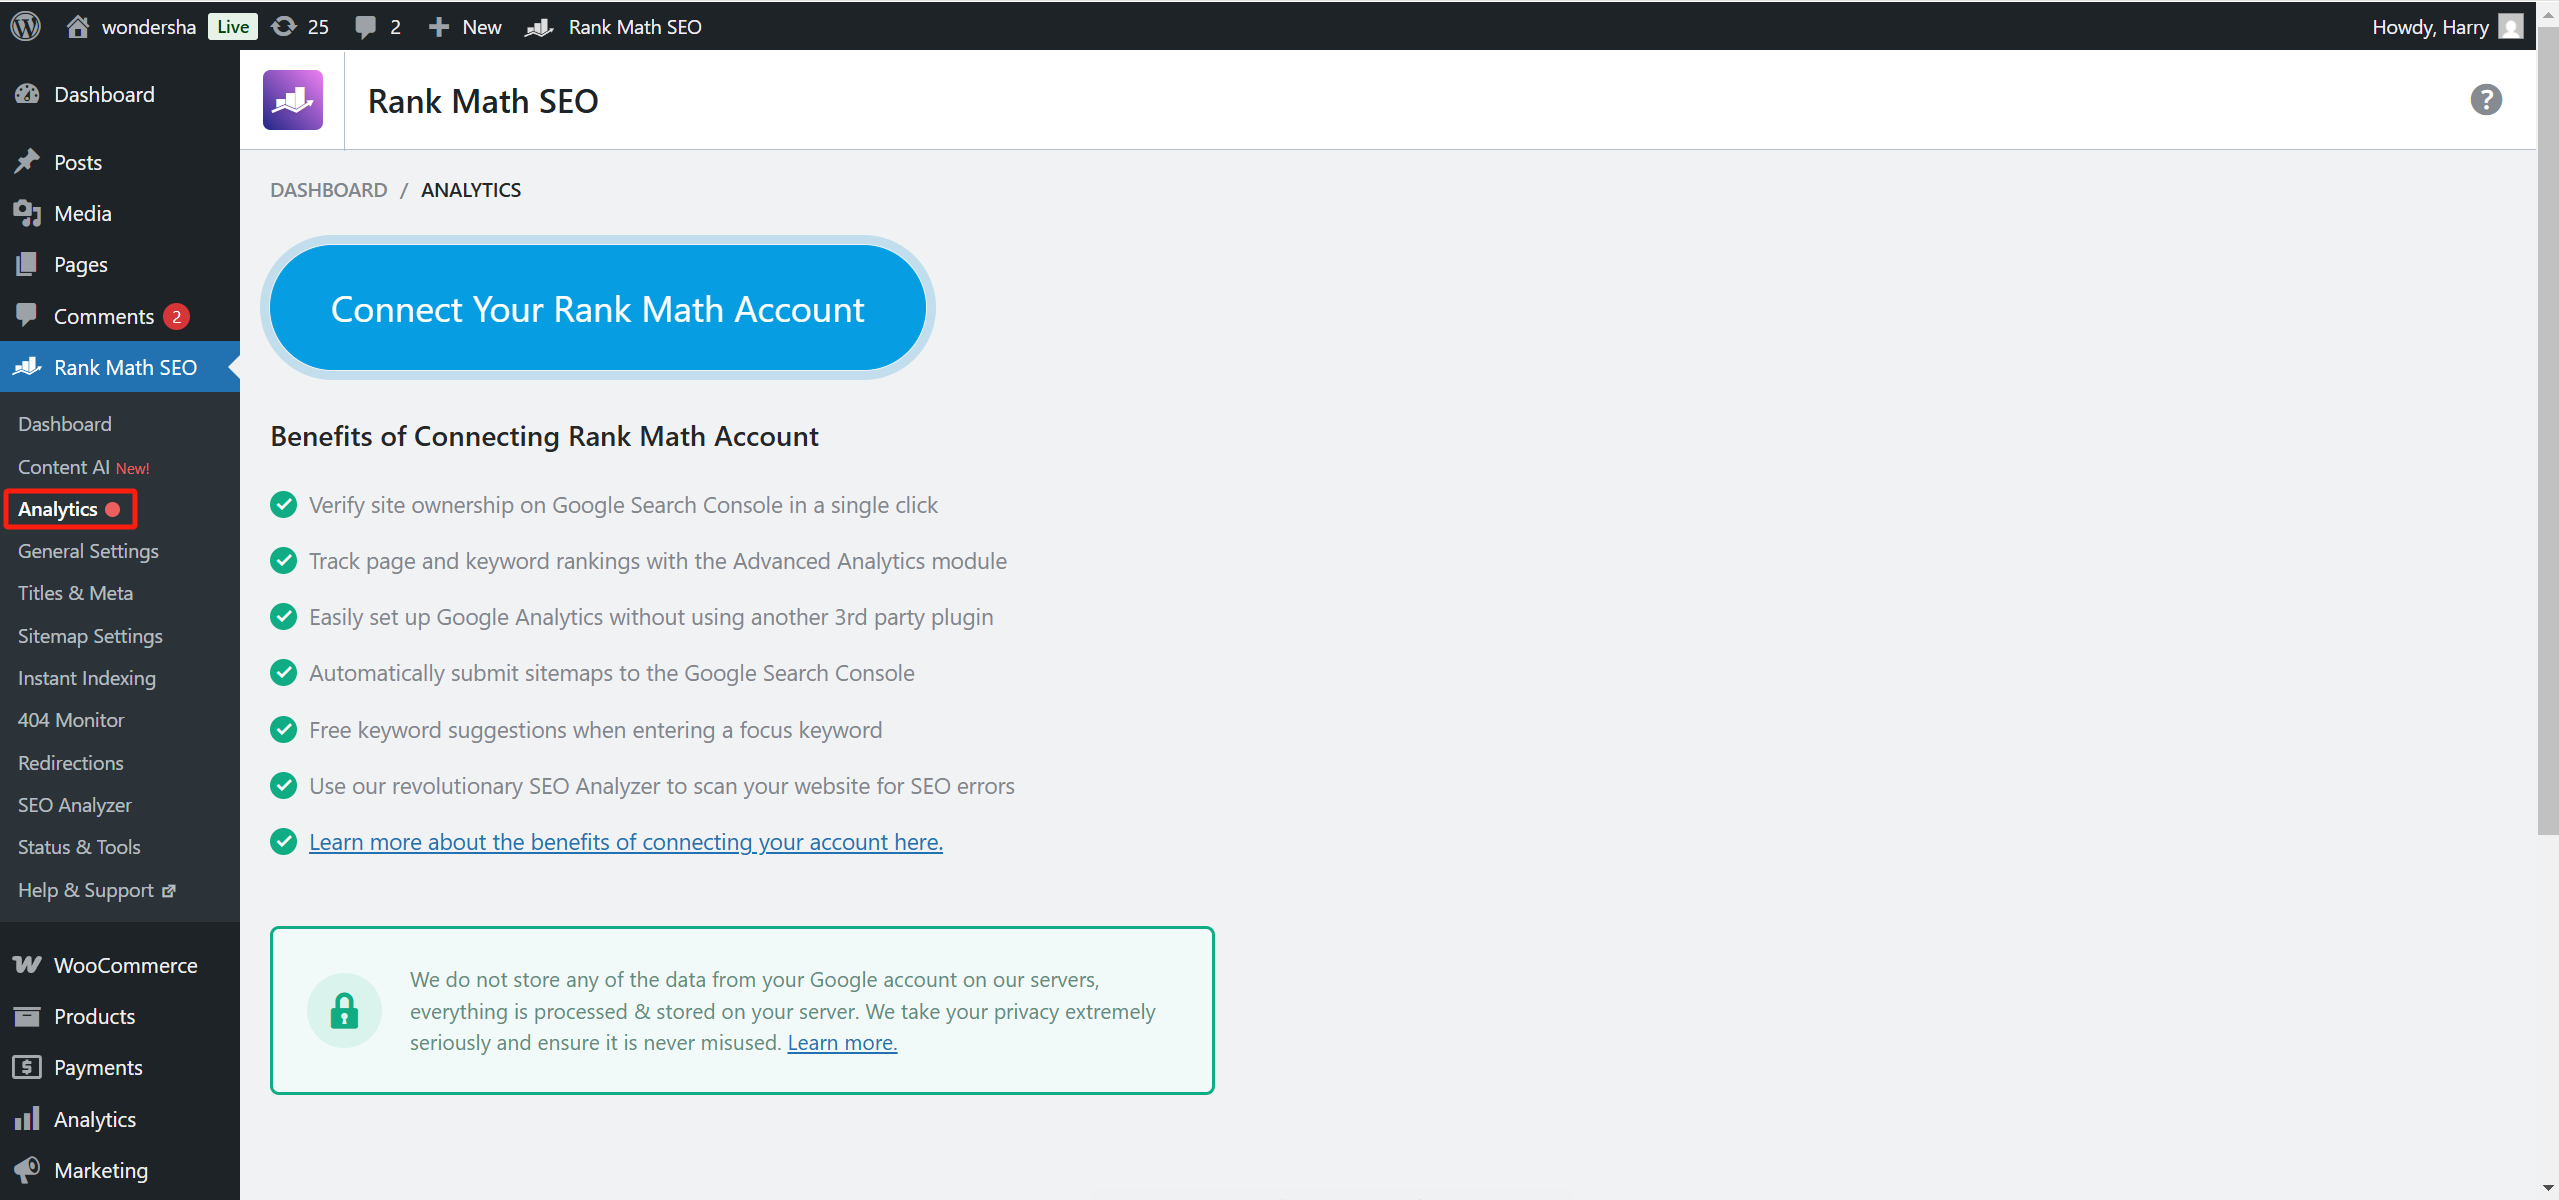The width and height of the screenshot is (2559, 1200).
Task: Open WooCommerce from the sidebar
Action: pos(125,965)
